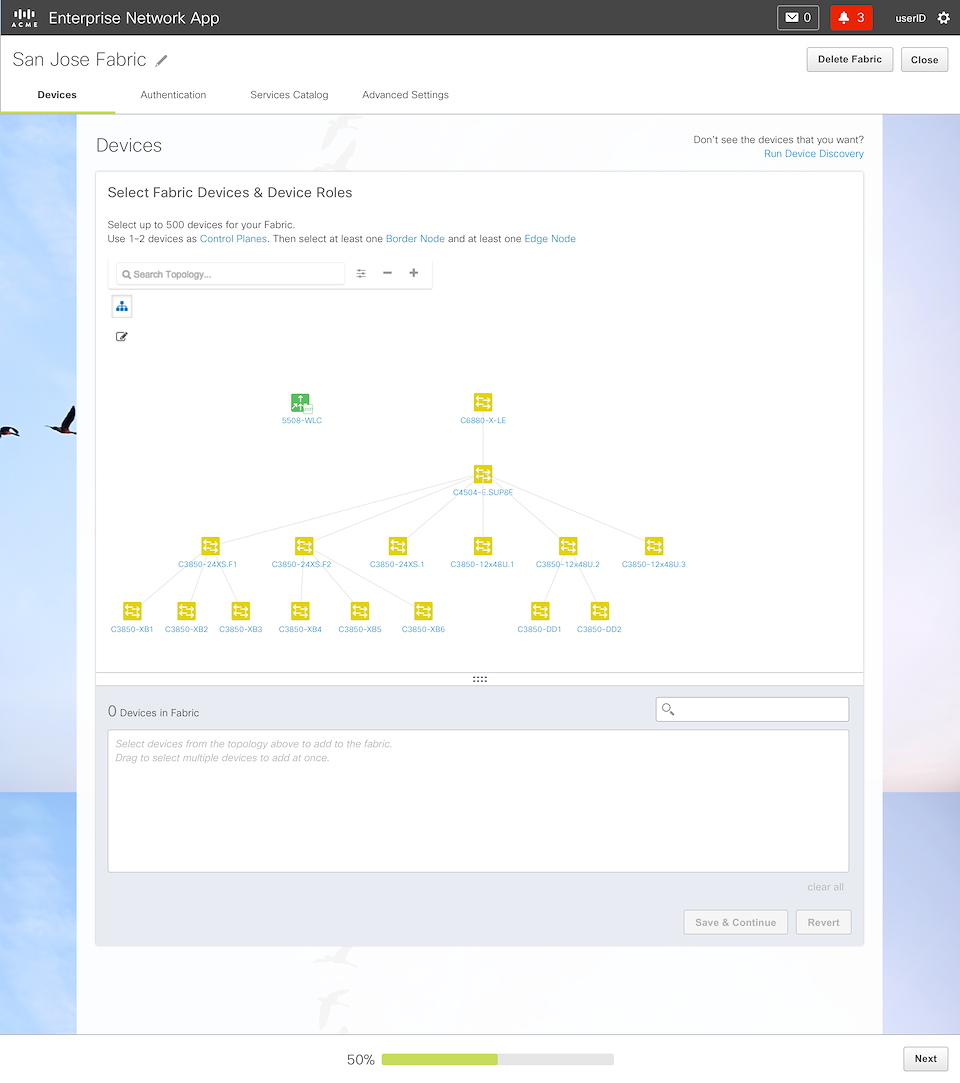Screen dimensions: 960x1083
Task: Open the messages envelope counter
Action: [798, 18]
